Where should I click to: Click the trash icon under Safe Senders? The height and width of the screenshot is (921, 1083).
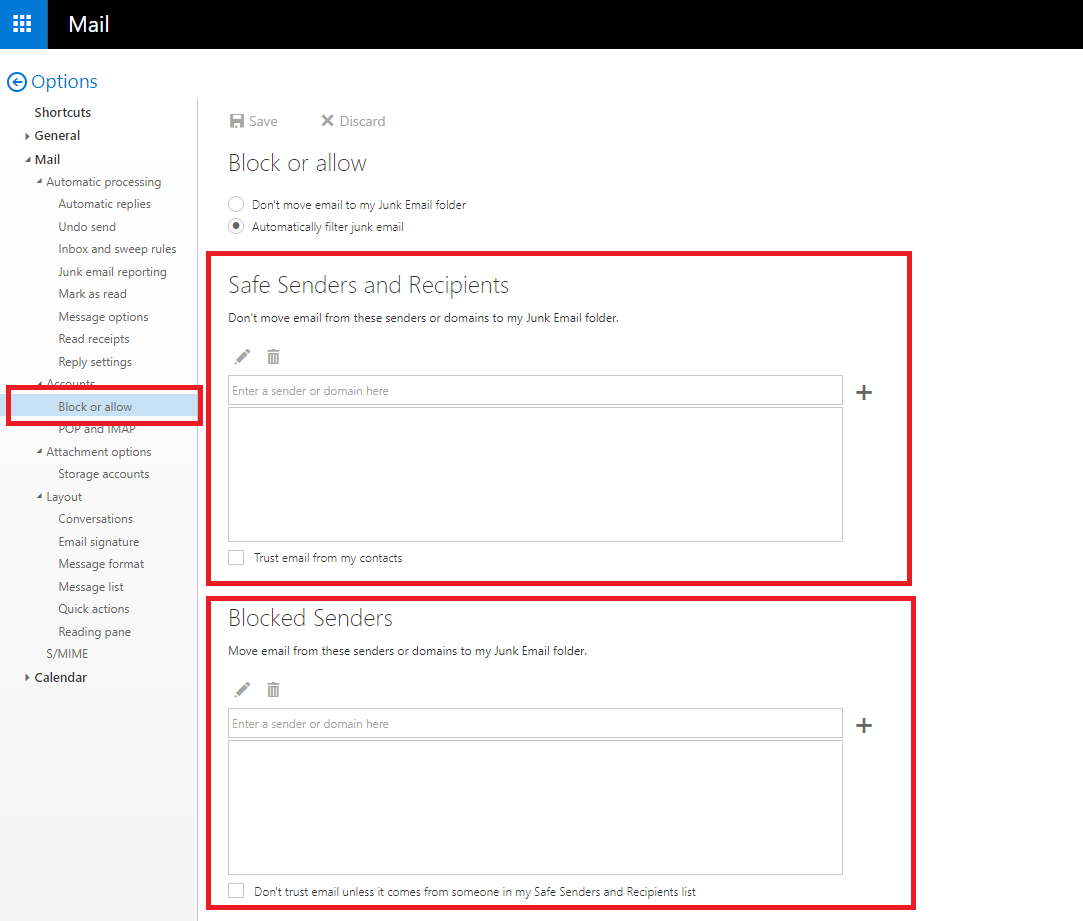(273, 357)
